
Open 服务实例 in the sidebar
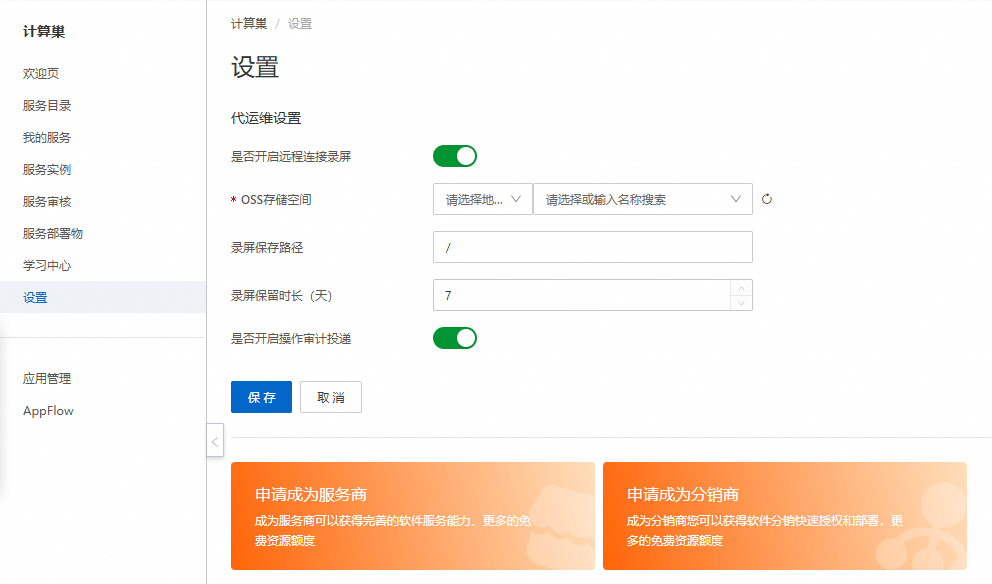click(x=47, y=170)
